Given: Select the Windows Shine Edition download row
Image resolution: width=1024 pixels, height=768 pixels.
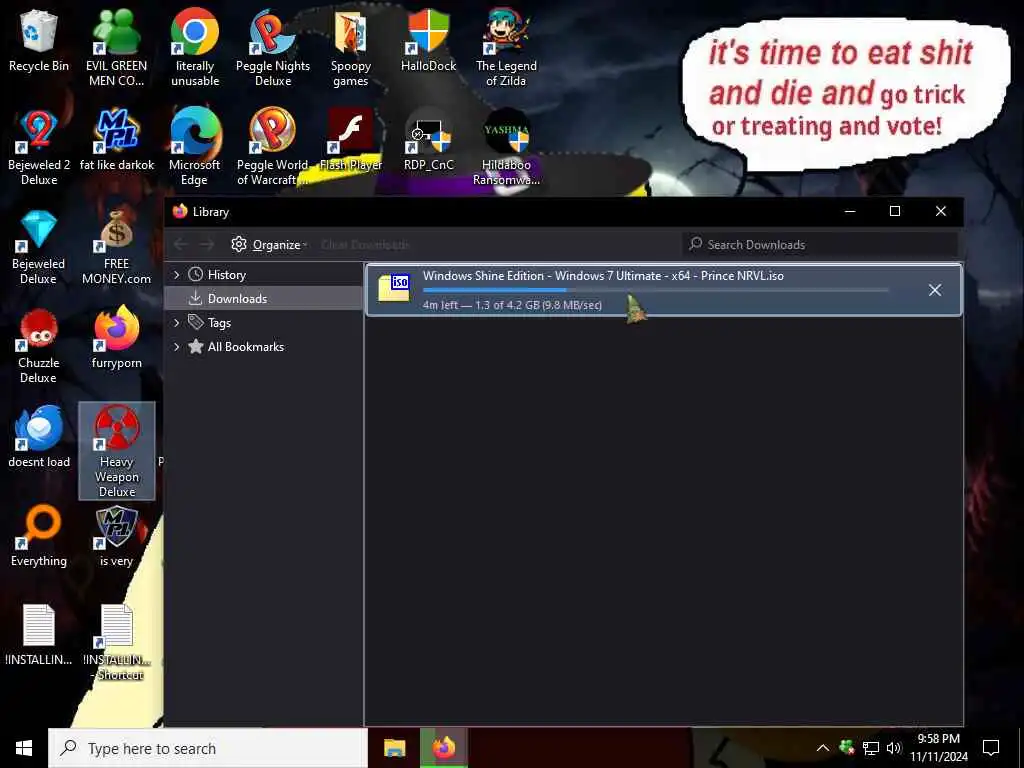Looking at the screenshot, I should coord(664,290).
